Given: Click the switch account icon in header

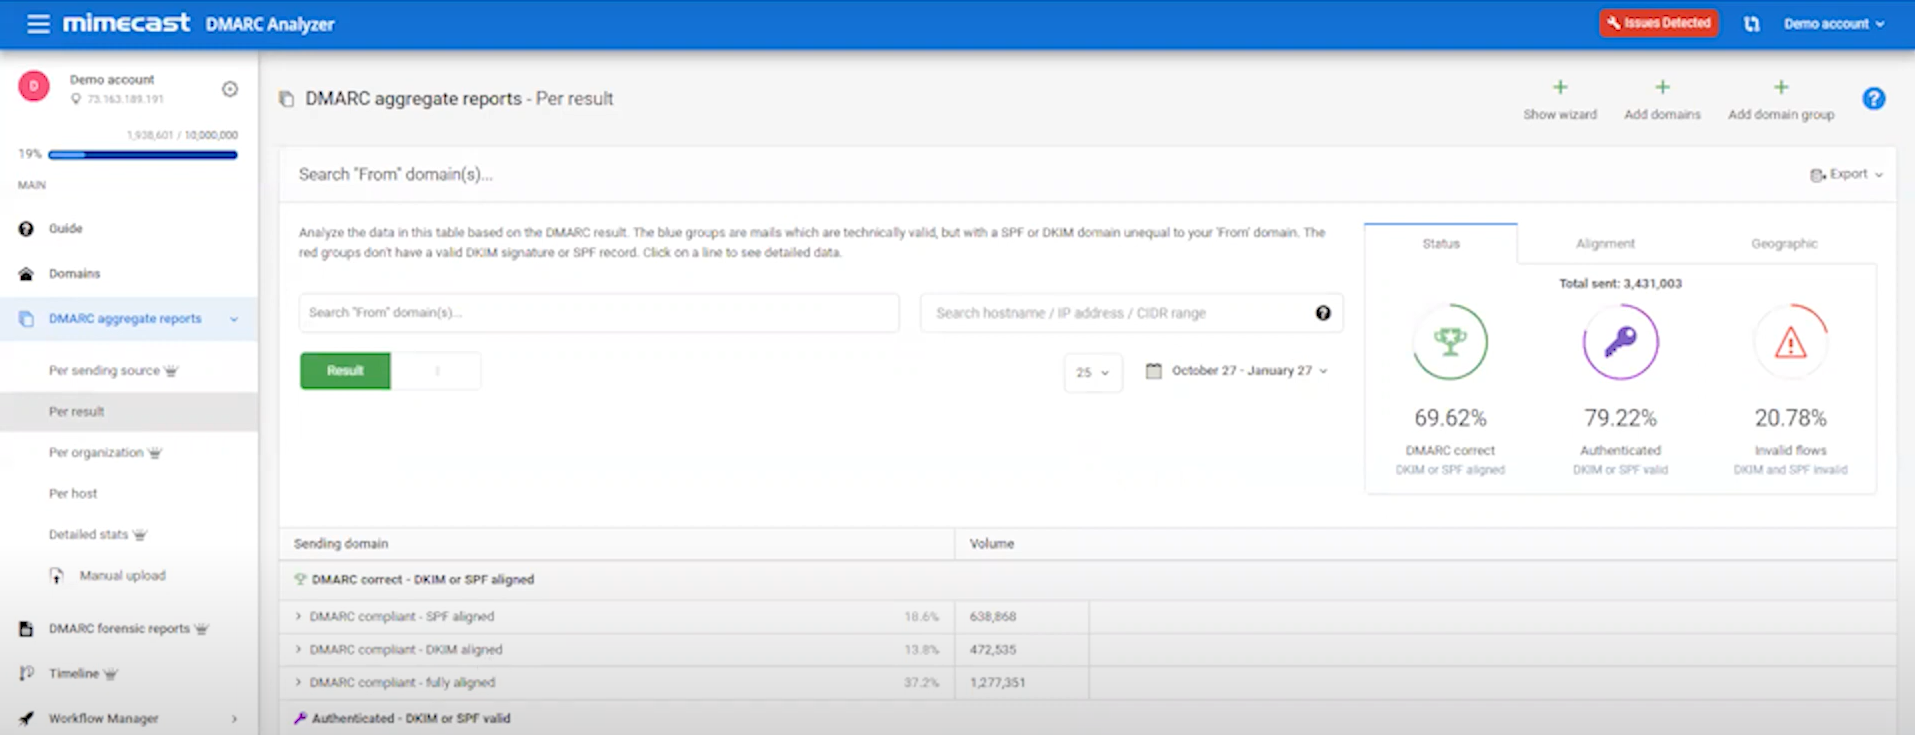Looking at the screenshot, I should coord(1751,24).
